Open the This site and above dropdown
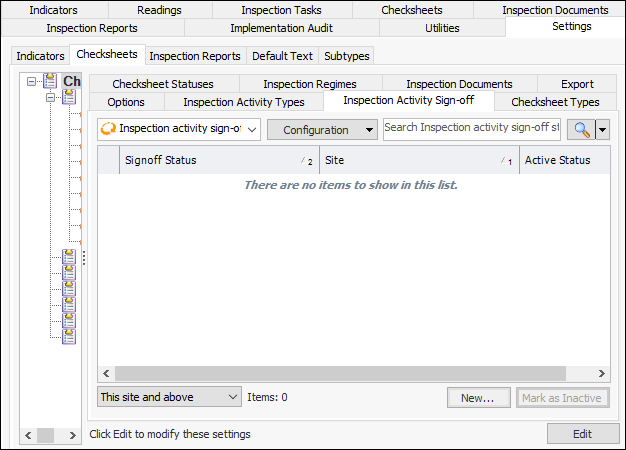 169,396
